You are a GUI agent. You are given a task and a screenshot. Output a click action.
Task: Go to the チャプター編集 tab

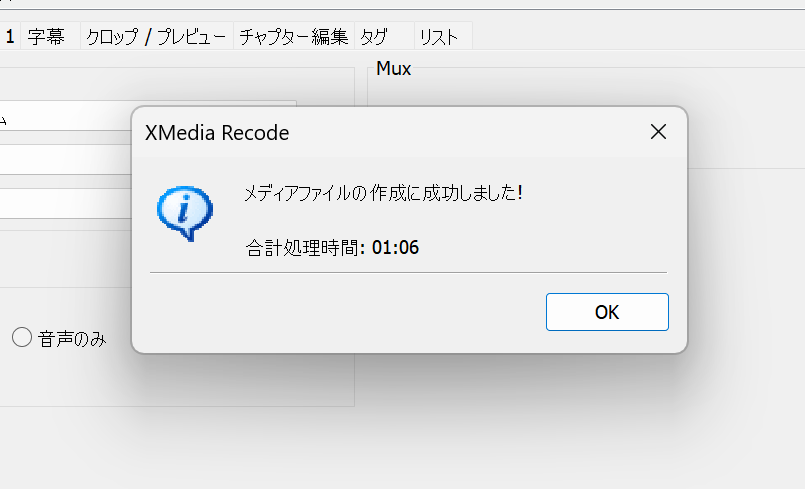click(293, 37)
